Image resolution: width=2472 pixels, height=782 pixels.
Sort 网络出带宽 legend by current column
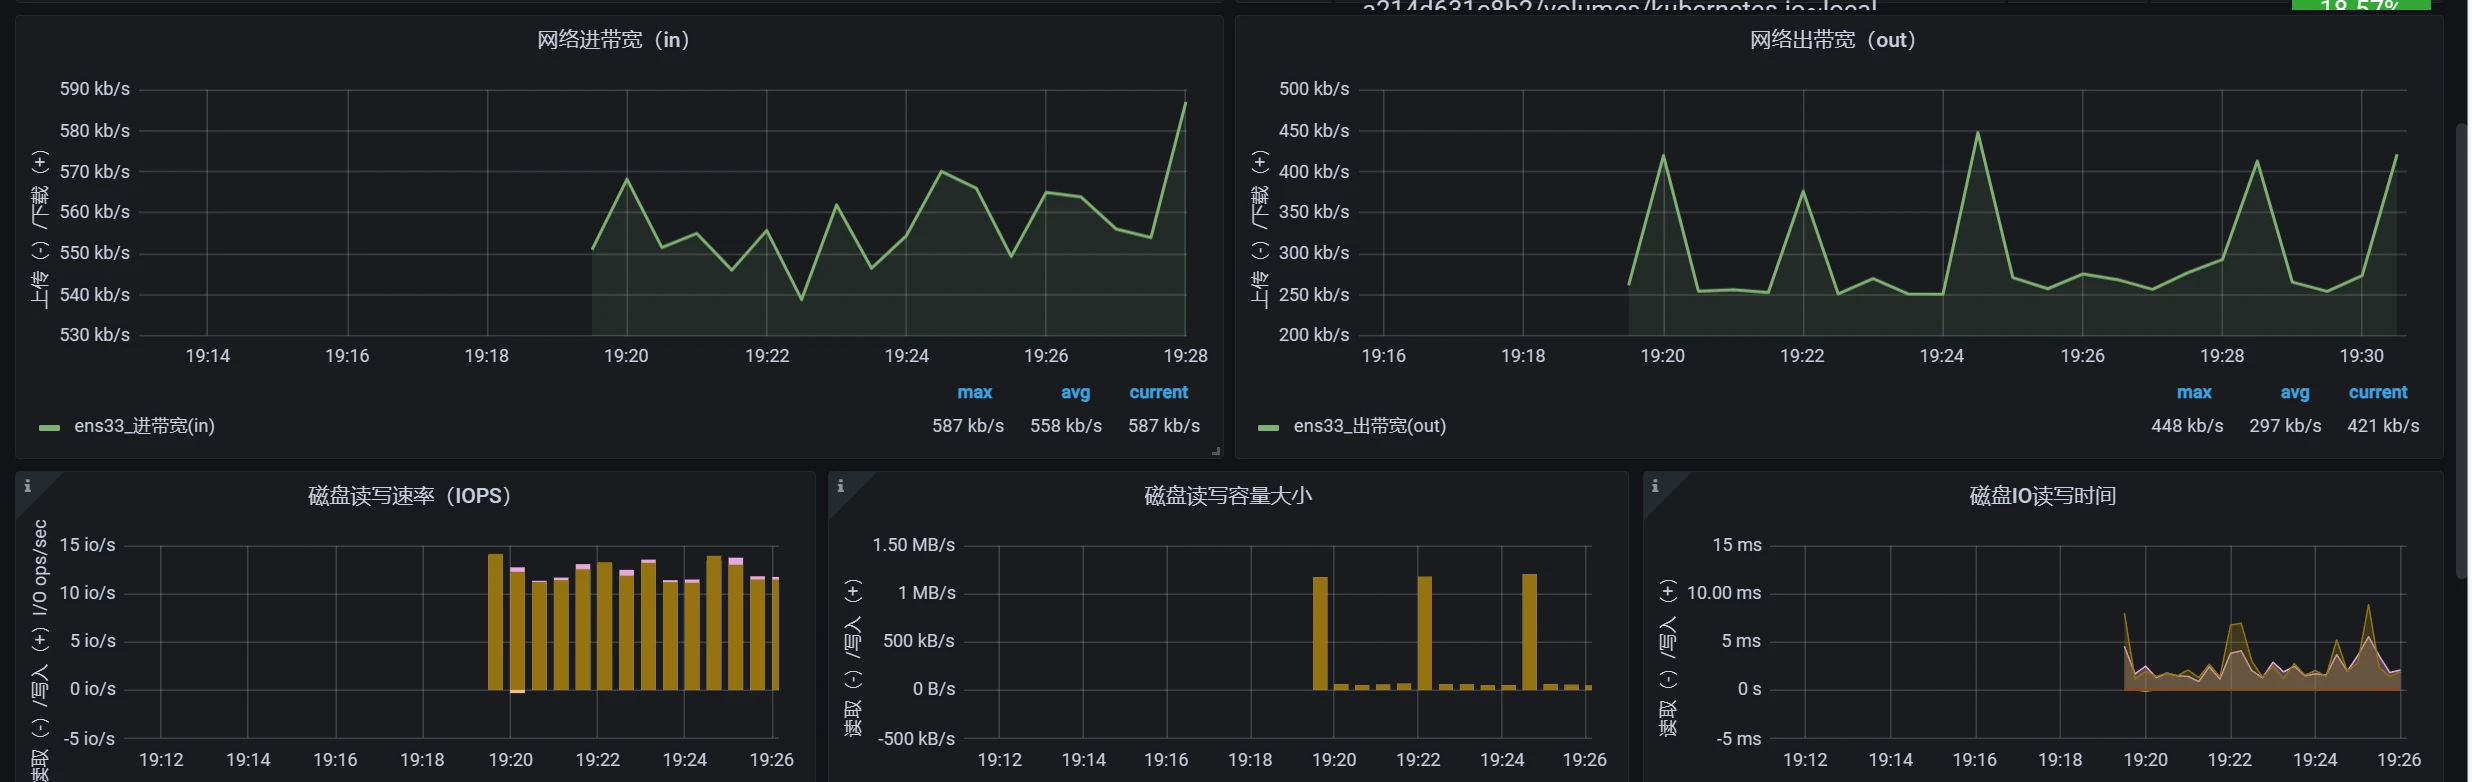pyautogui.click(x=2378, y=393)
